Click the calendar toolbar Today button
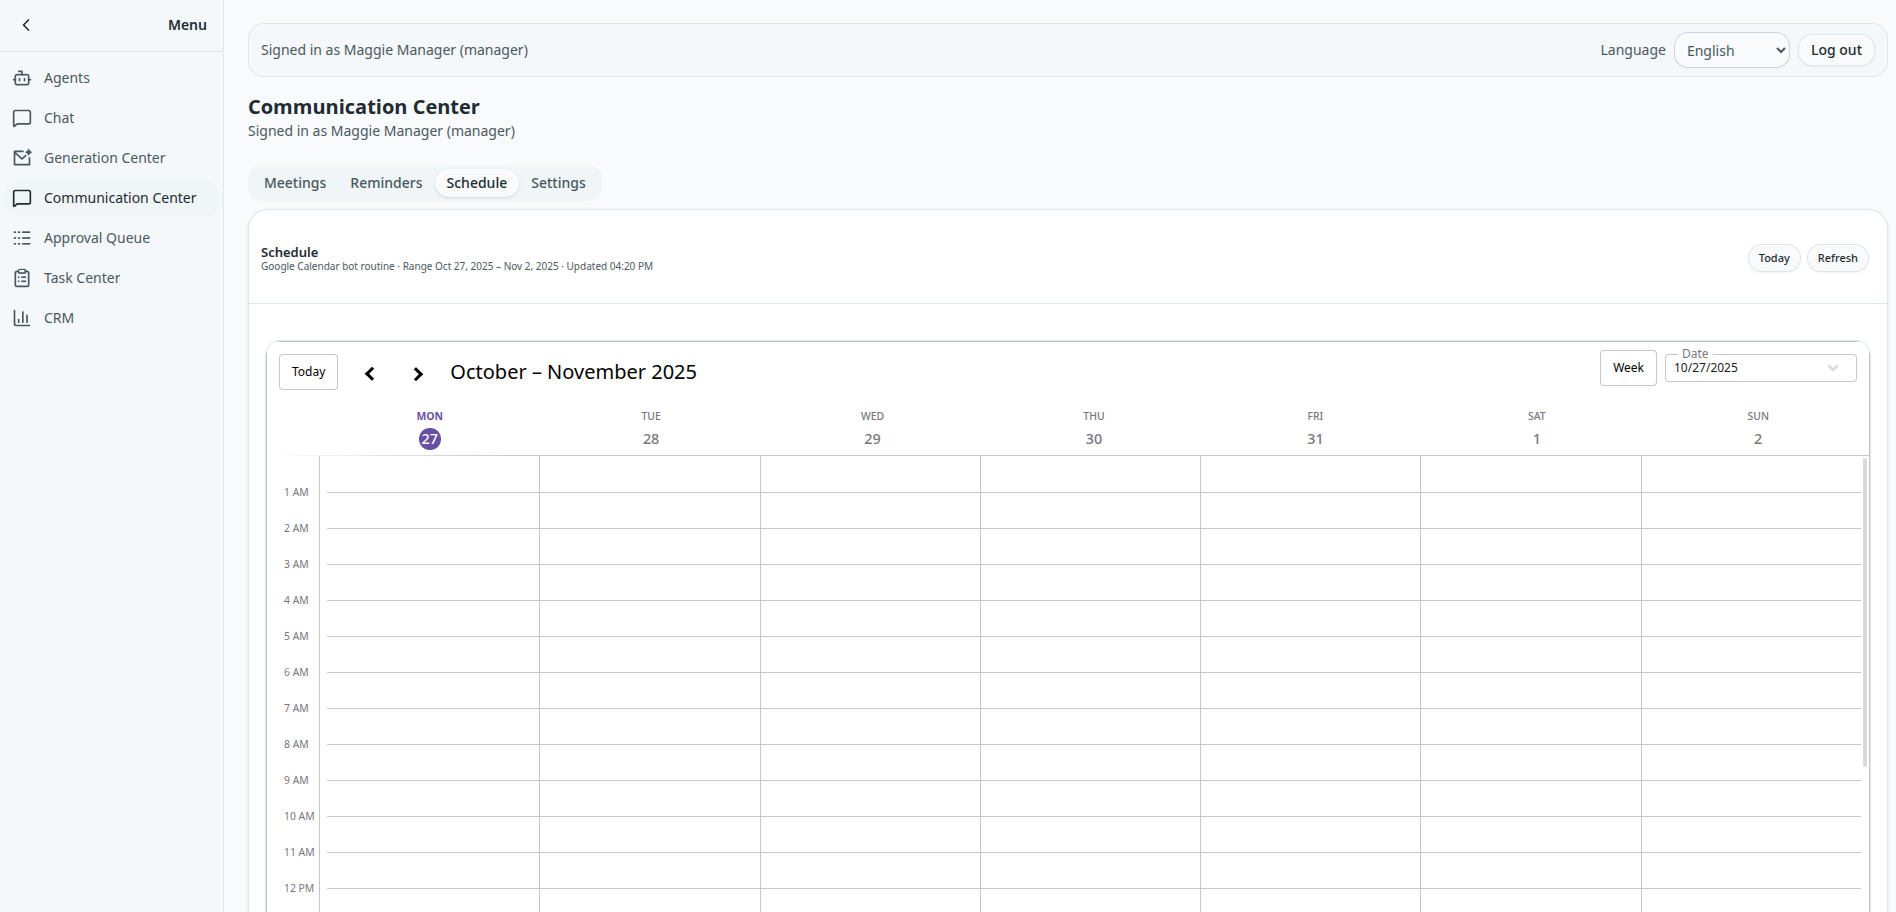The width and height of the screenshot is (1896, 912). pos(308,372)
